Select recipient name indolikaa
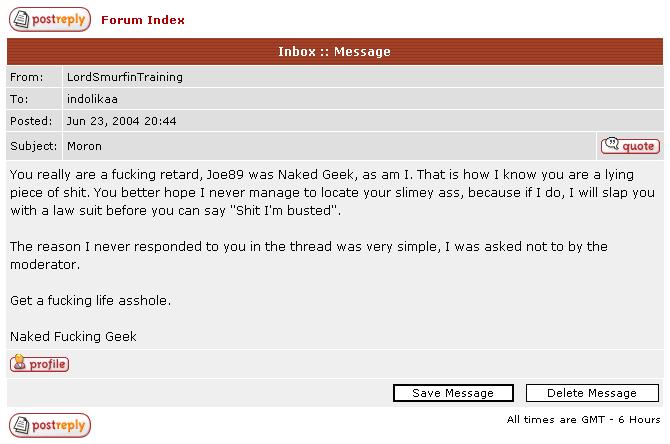 (92, 99)
